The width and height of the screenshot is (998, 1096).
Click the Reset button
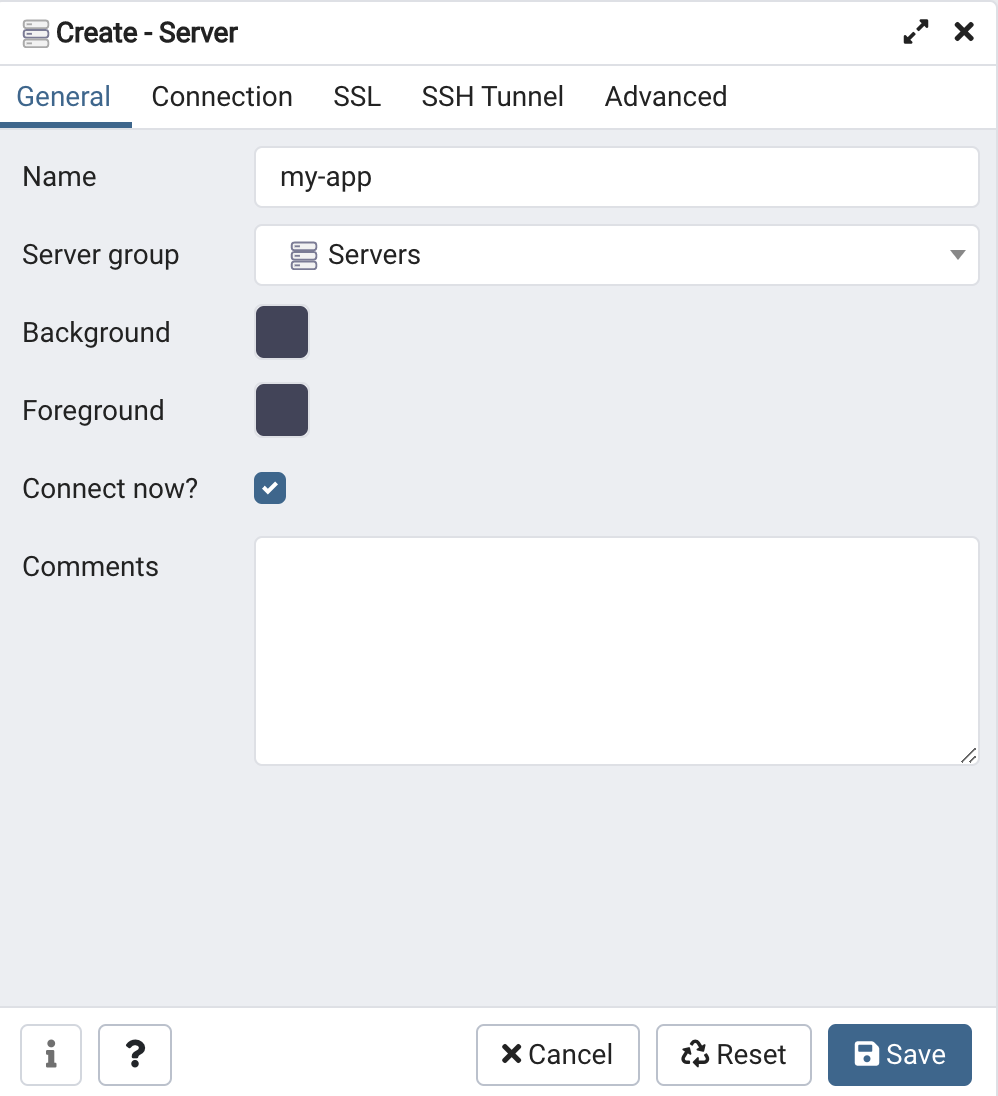click(734, 1054)
